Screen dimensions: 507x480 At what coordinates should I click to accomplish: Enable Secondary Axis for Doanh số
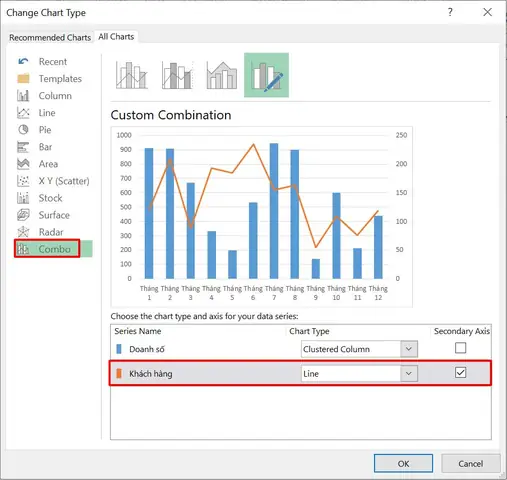coord(460,348)
